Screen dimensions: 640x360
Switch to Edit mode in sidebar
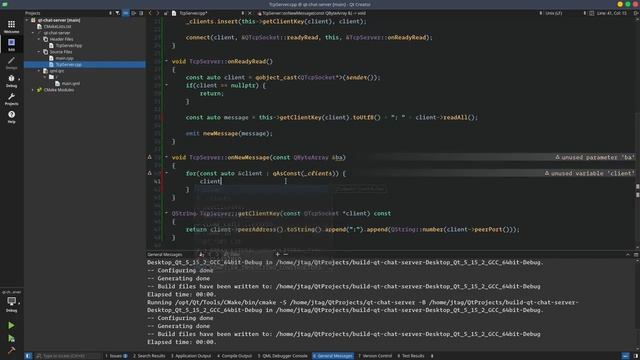click(11, 45)
